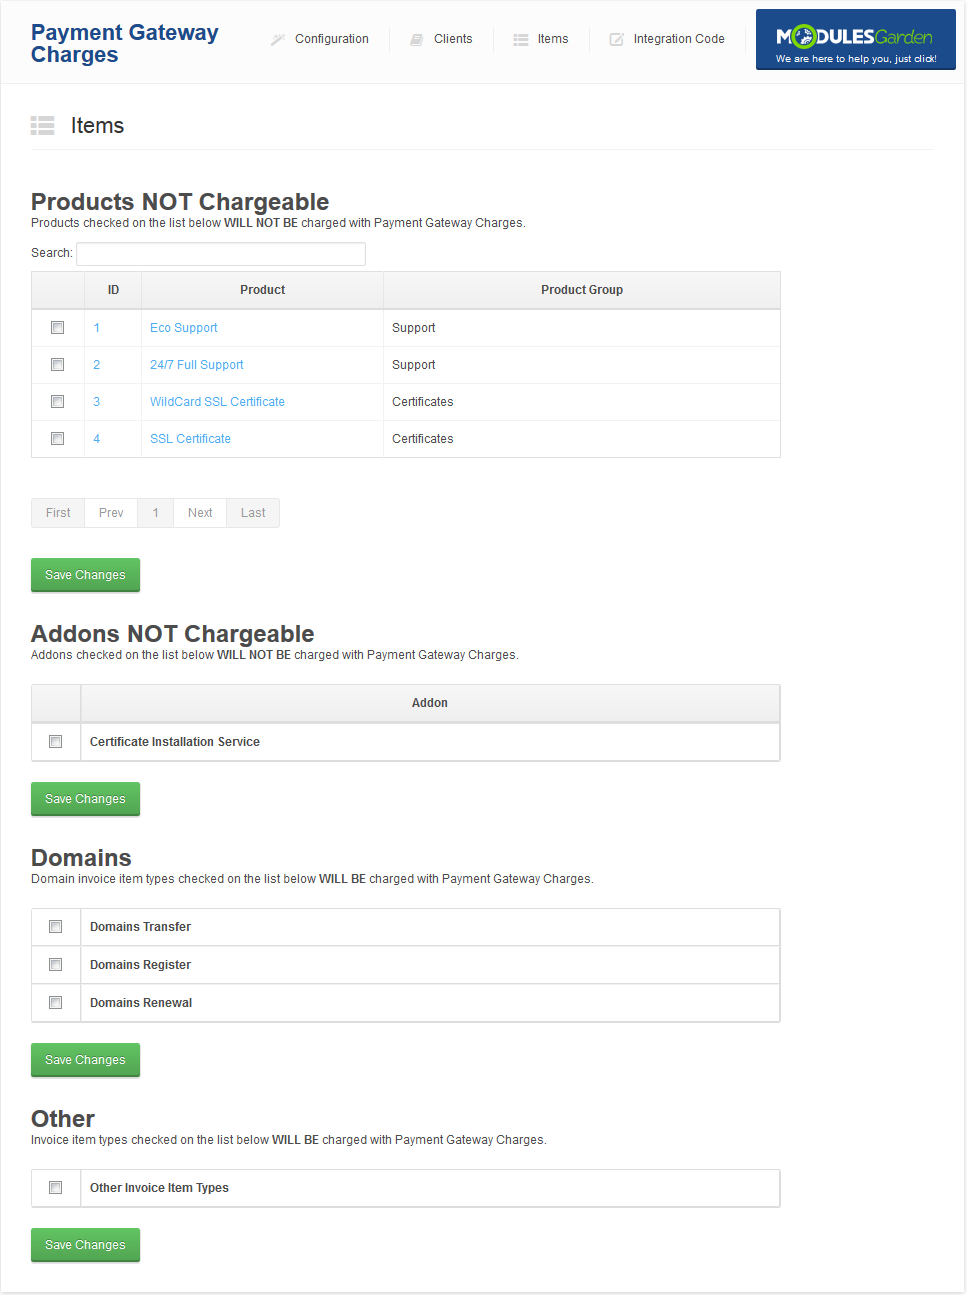This screenshot has height=1295, width=967.
Task: Click the Configuration wand icon
Action: pyautogui.click(x=278, y=39)
